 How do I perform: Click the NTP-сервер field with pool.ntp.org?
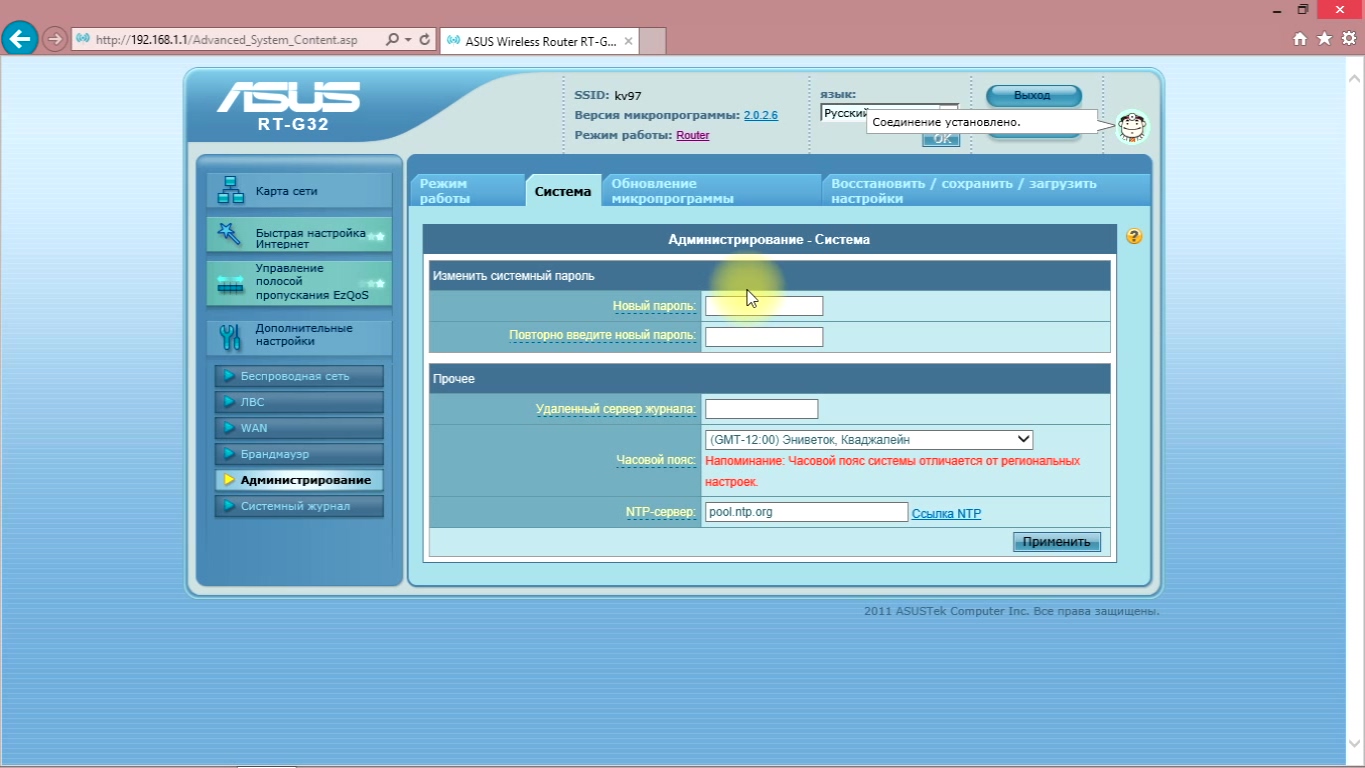point(806,512)
